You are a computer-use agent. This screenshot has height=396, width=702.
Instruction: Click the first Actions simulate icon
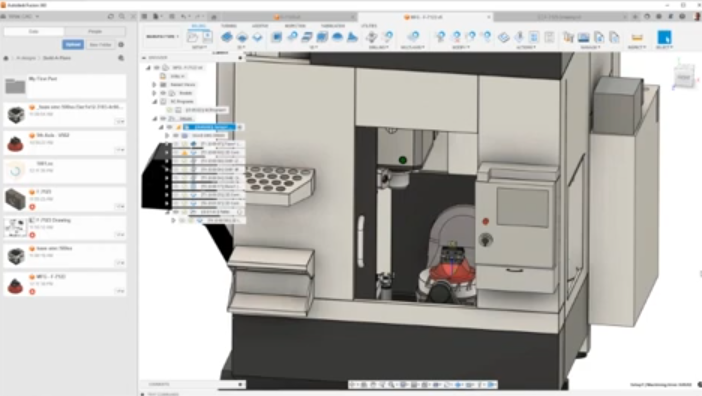point(504,37)
